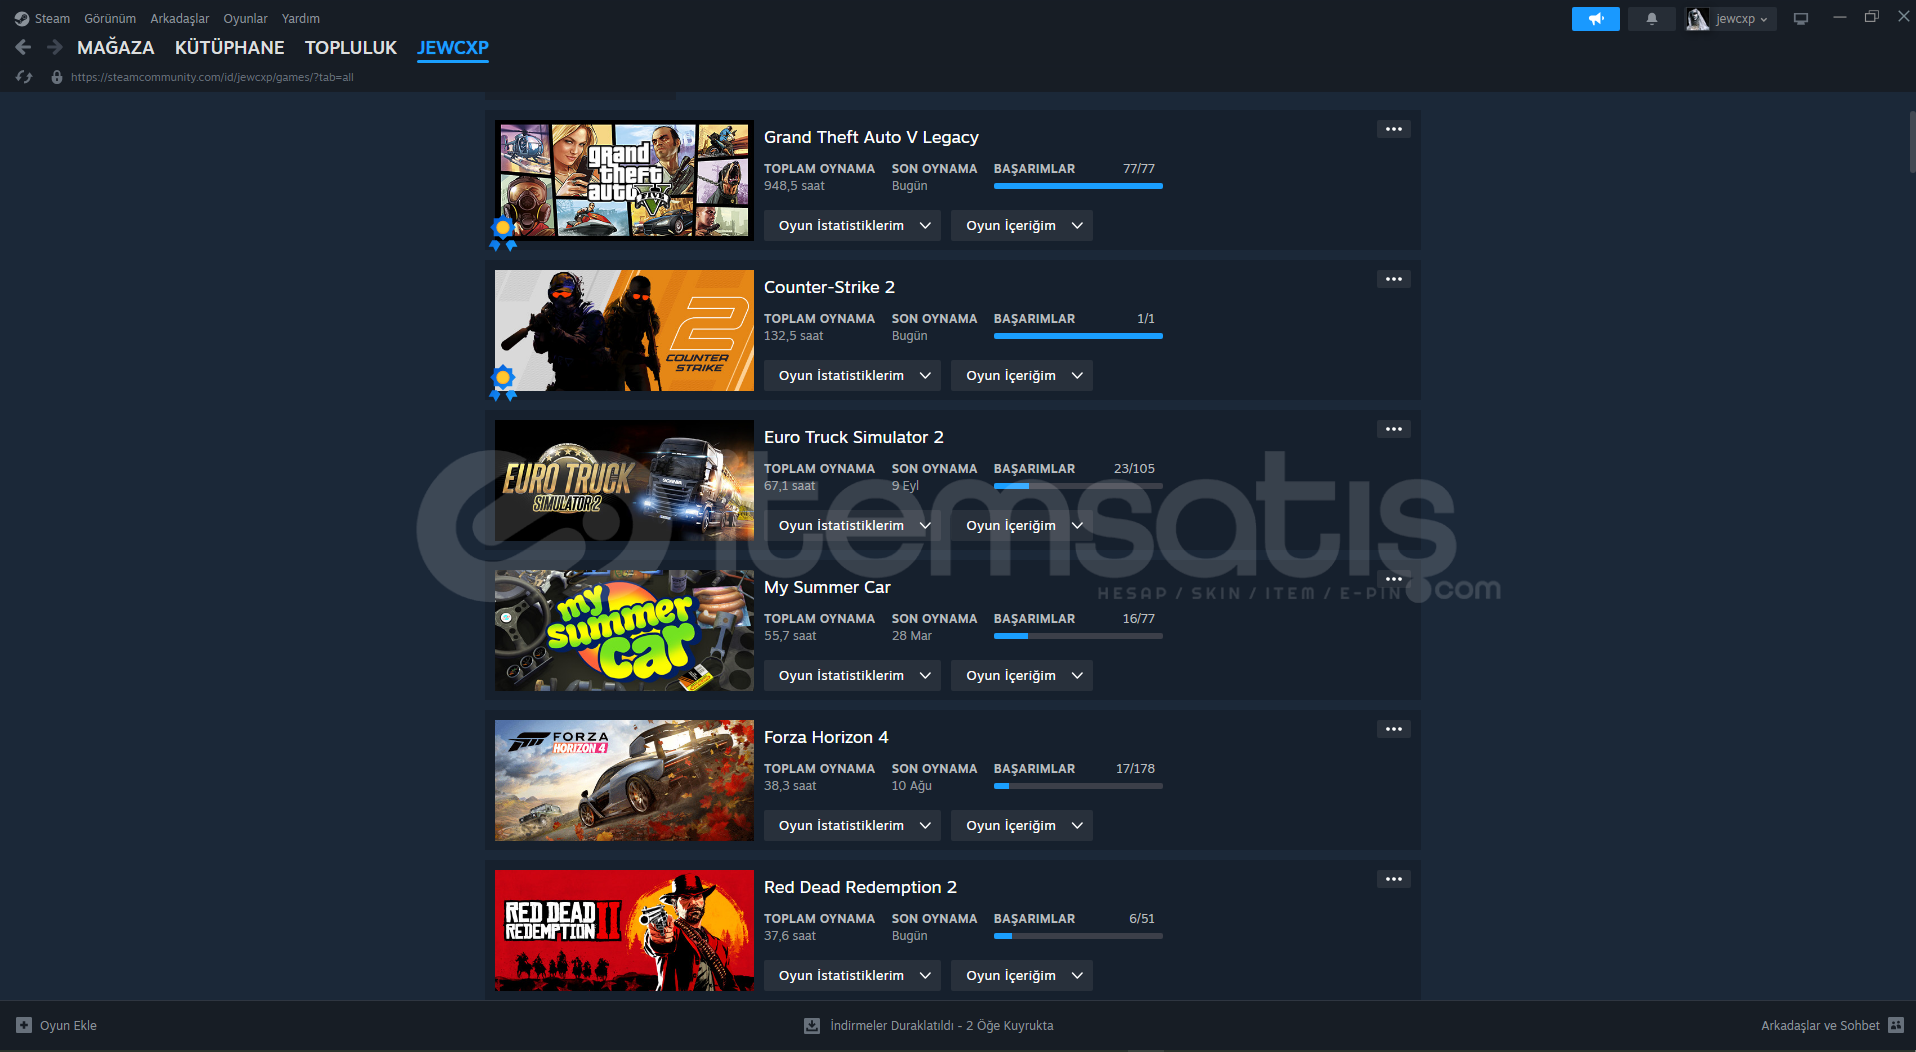This screenshot has width=1916, height=1052.
Task: Click the GTA V 77/77 achievements progress bar
Action: click(1078, 186)
